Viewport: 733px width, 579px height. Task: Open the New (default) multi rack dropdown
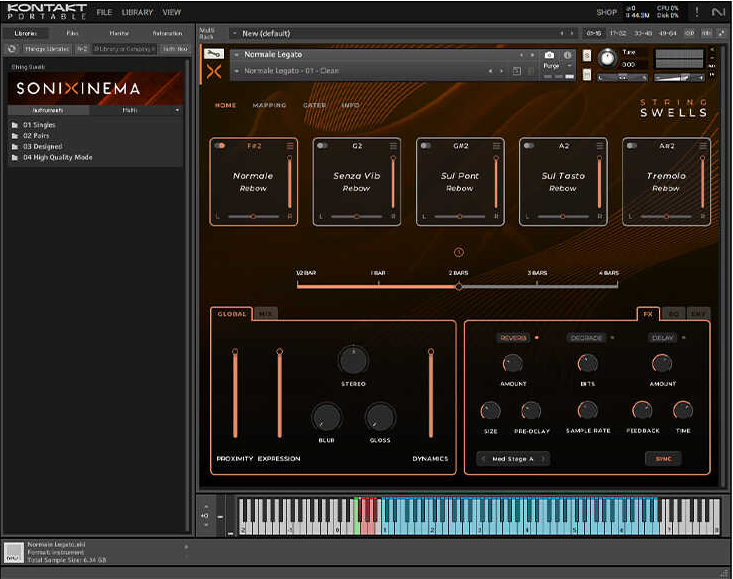(x=235, y=34)
